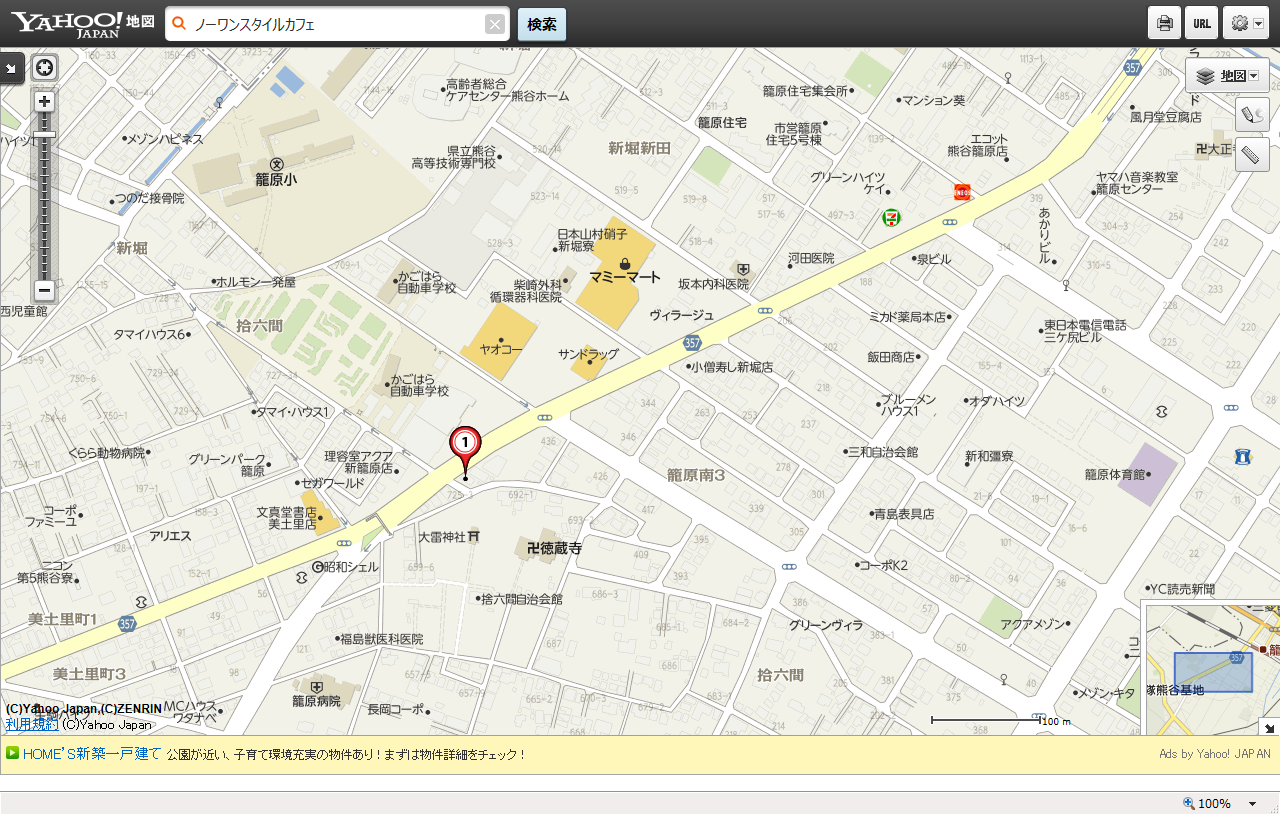Open the URL share button
This screenshot has width=1280, height=815.
pyautogui.click(x=1201, y=23)
